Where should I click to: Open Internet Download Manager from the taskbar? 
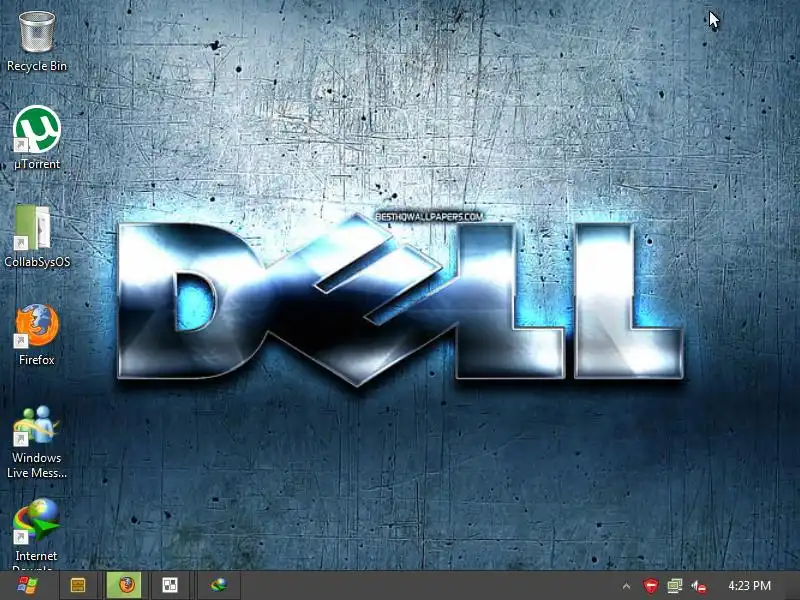(219, 585)
